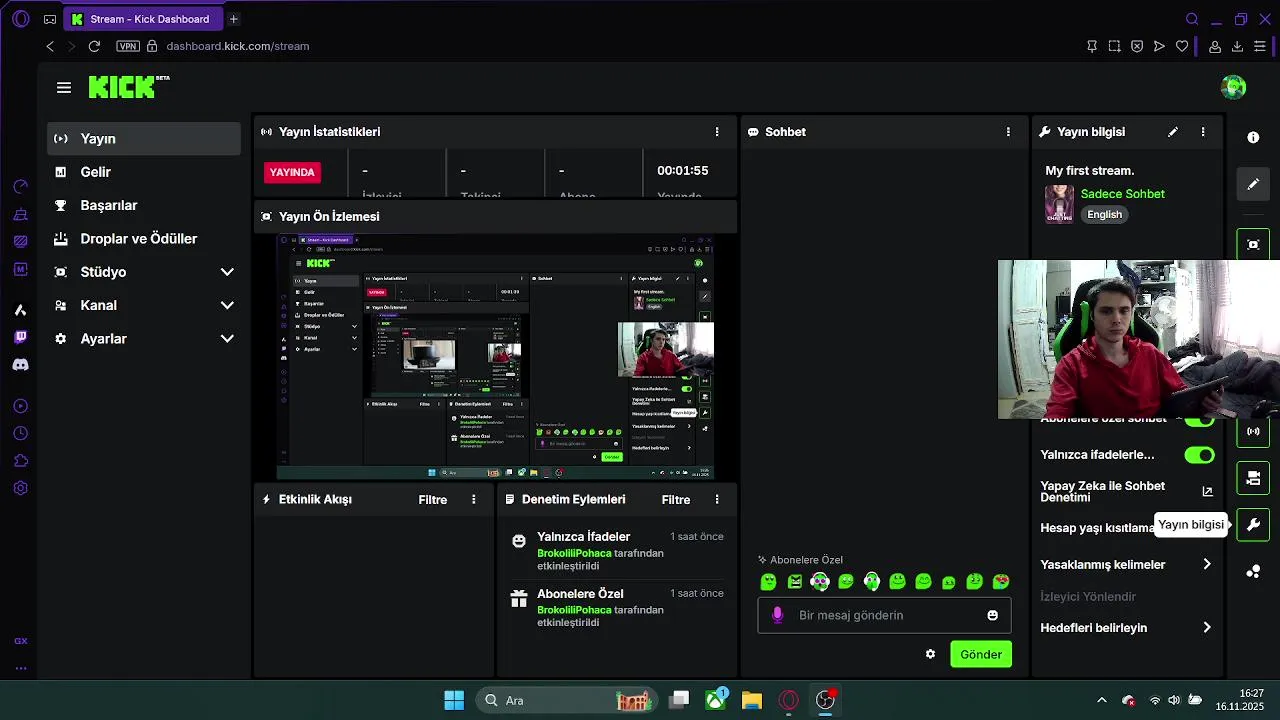Viewport: 1280px width, 720px height.
Task: Open Opera sidebar history clock icon
Action: coord(20,433)
